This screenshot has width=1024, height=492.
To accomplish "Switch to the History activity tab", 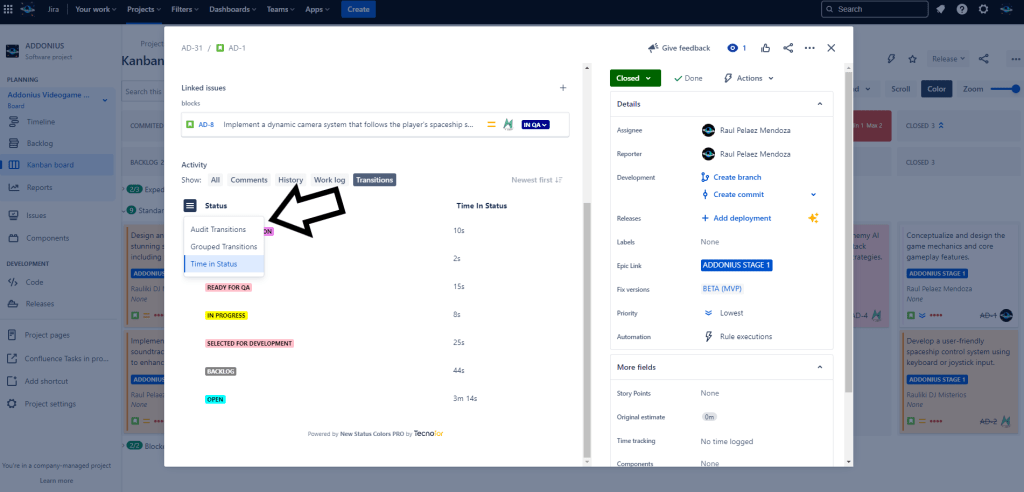I will pyautogui.click(x=290, y=180).
